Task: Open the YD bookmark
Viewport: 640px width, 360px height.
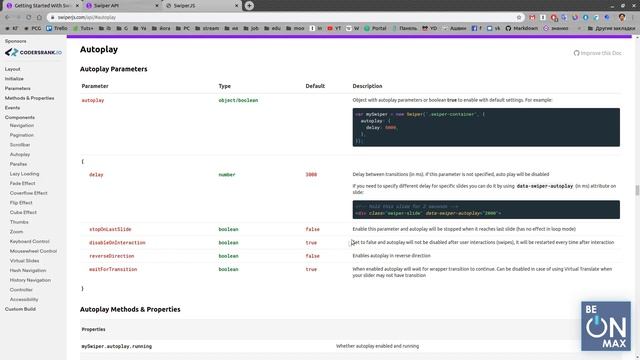Action: click(429, 28)
